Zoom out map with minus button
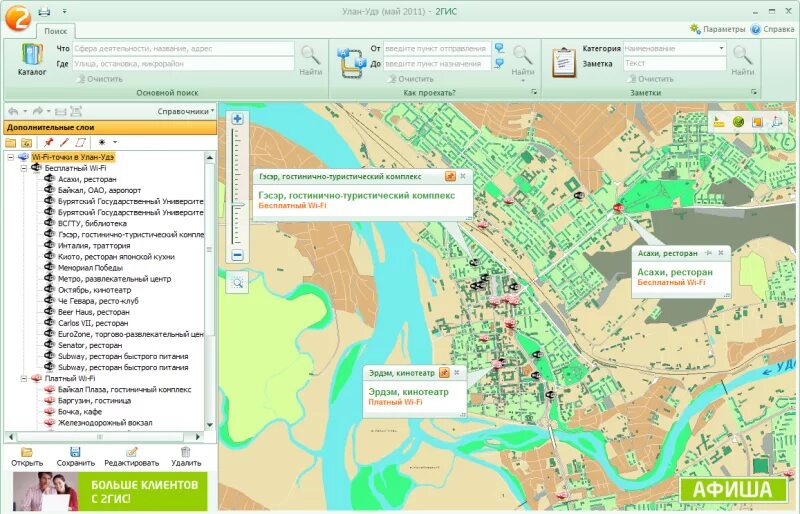 237,255
